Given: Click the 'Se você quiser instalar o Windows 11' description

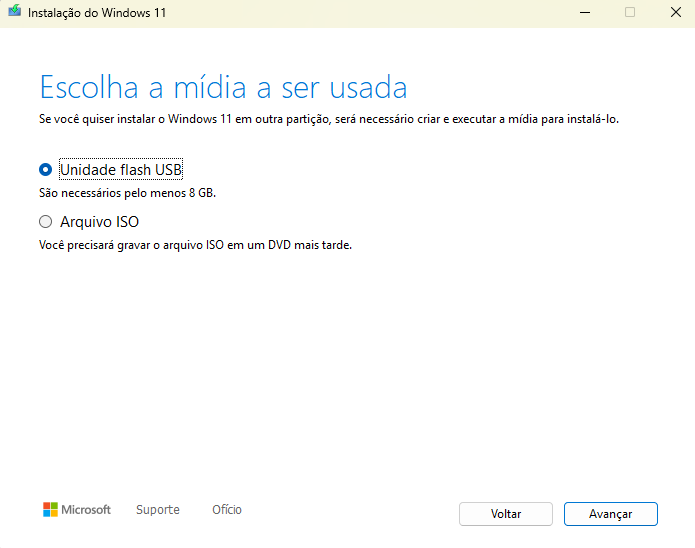Looking at the screenshot, I should pyautogui.click(x=329, y=119).
